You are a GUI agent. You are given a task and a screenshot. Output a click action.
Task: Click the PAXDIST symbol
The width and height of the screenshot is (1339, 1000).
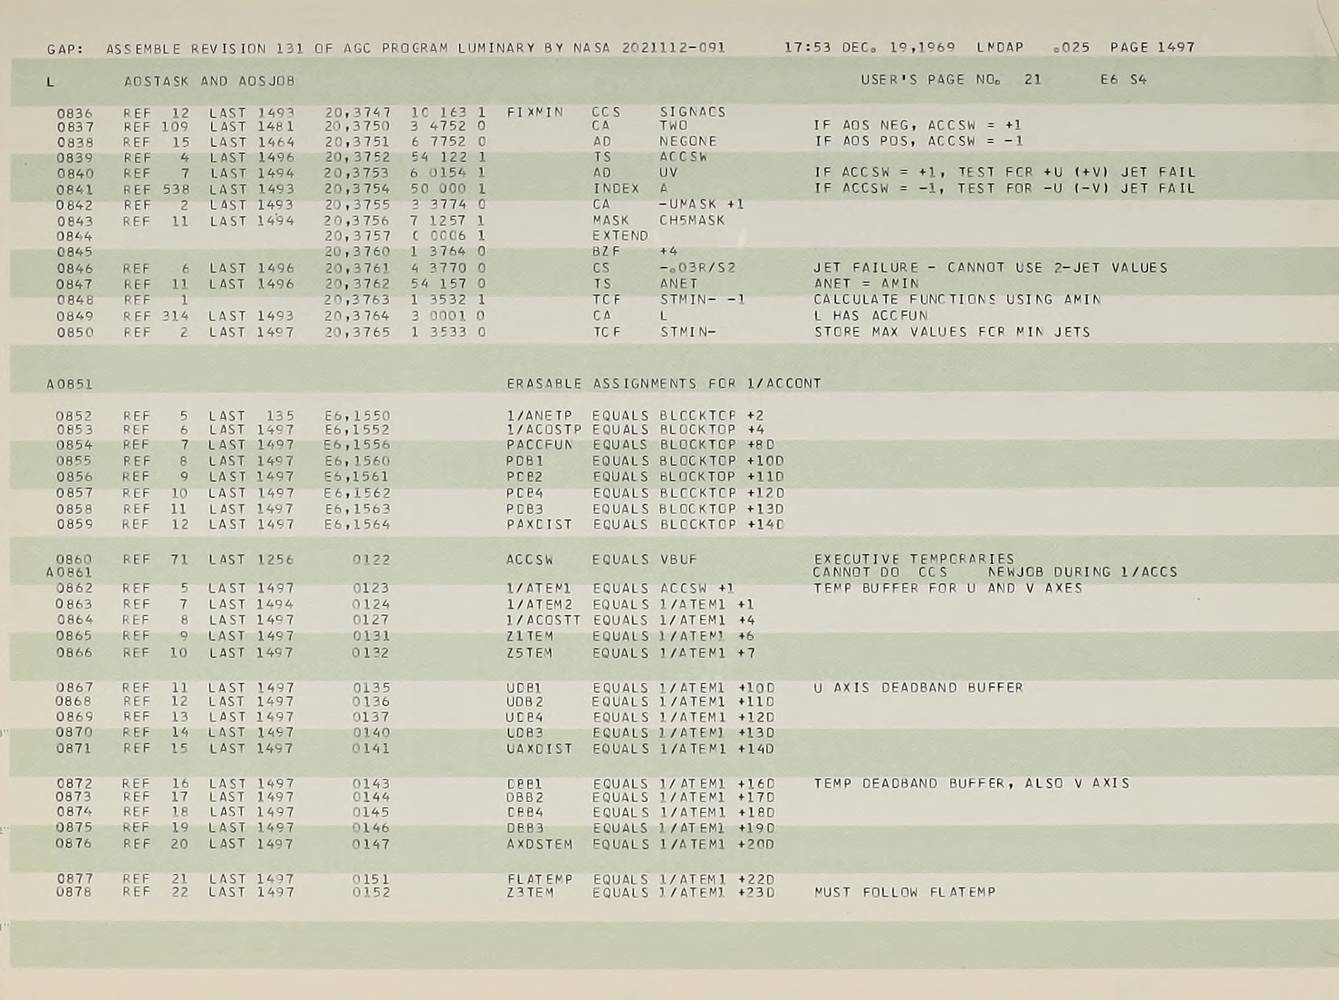pos(539,524)
